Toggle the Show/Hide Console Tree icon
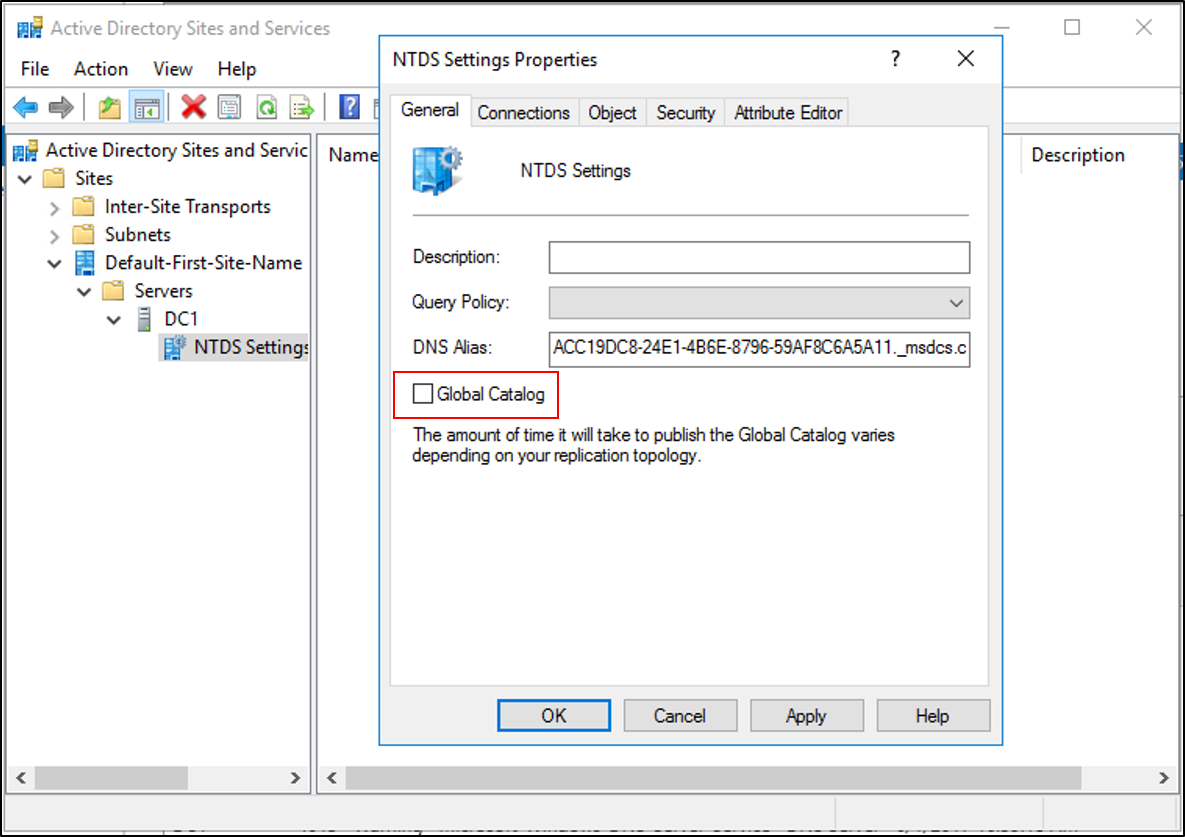The height and width of the screenshot is (837, 1185). pos(146,107)
